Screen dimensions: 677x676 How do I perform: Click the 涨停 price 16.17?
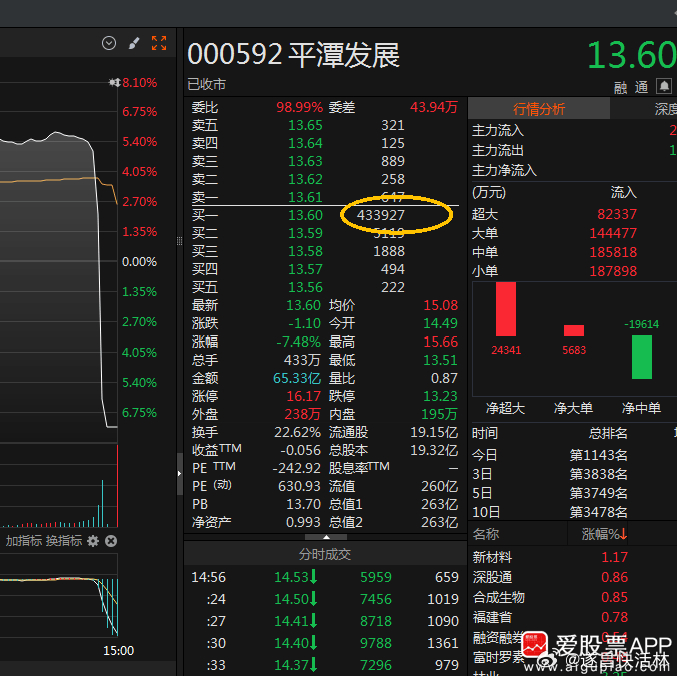[x=304, y=396]
